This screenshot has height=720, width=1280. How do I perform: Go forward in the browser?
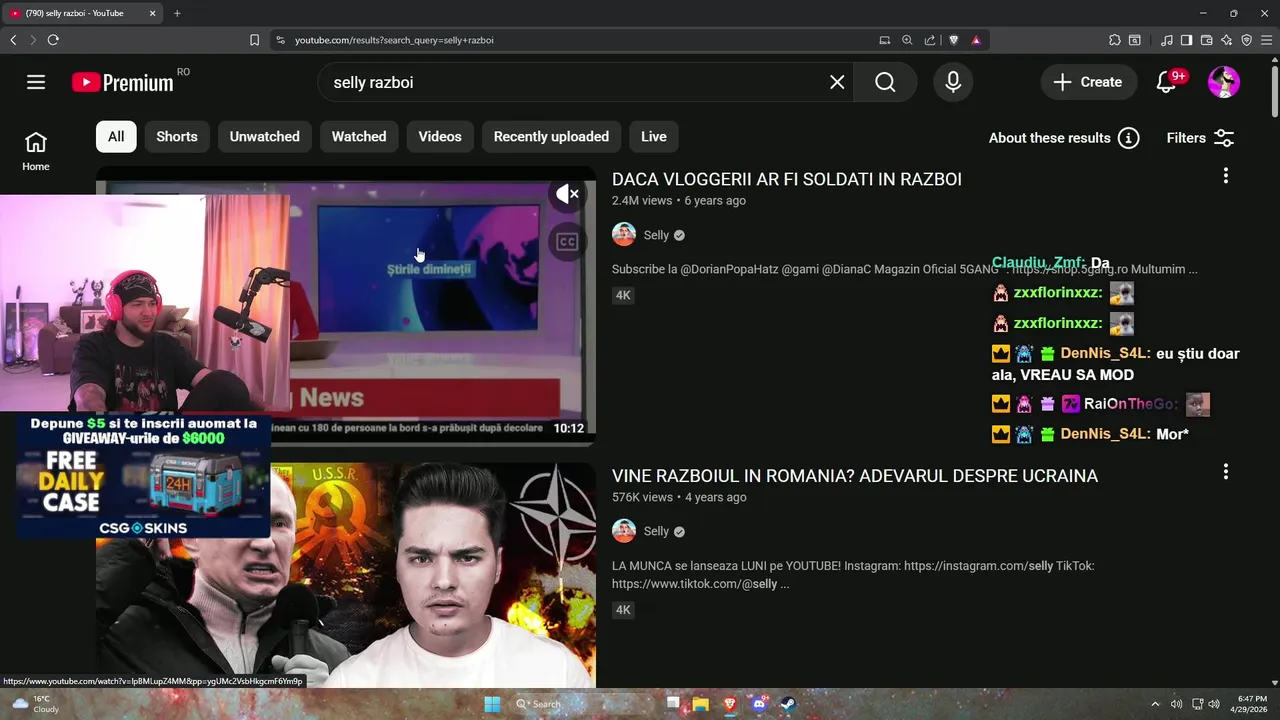point(33,40)
